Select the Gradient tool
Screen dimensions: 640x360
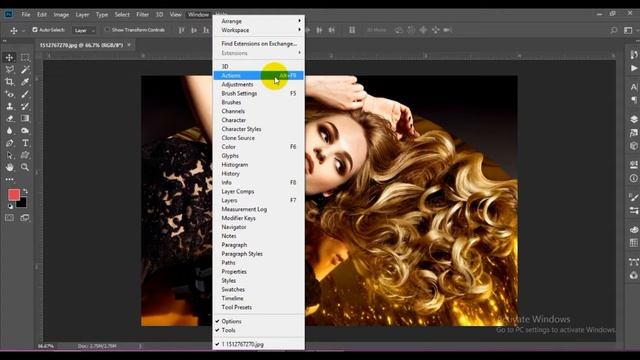point(25,118)
